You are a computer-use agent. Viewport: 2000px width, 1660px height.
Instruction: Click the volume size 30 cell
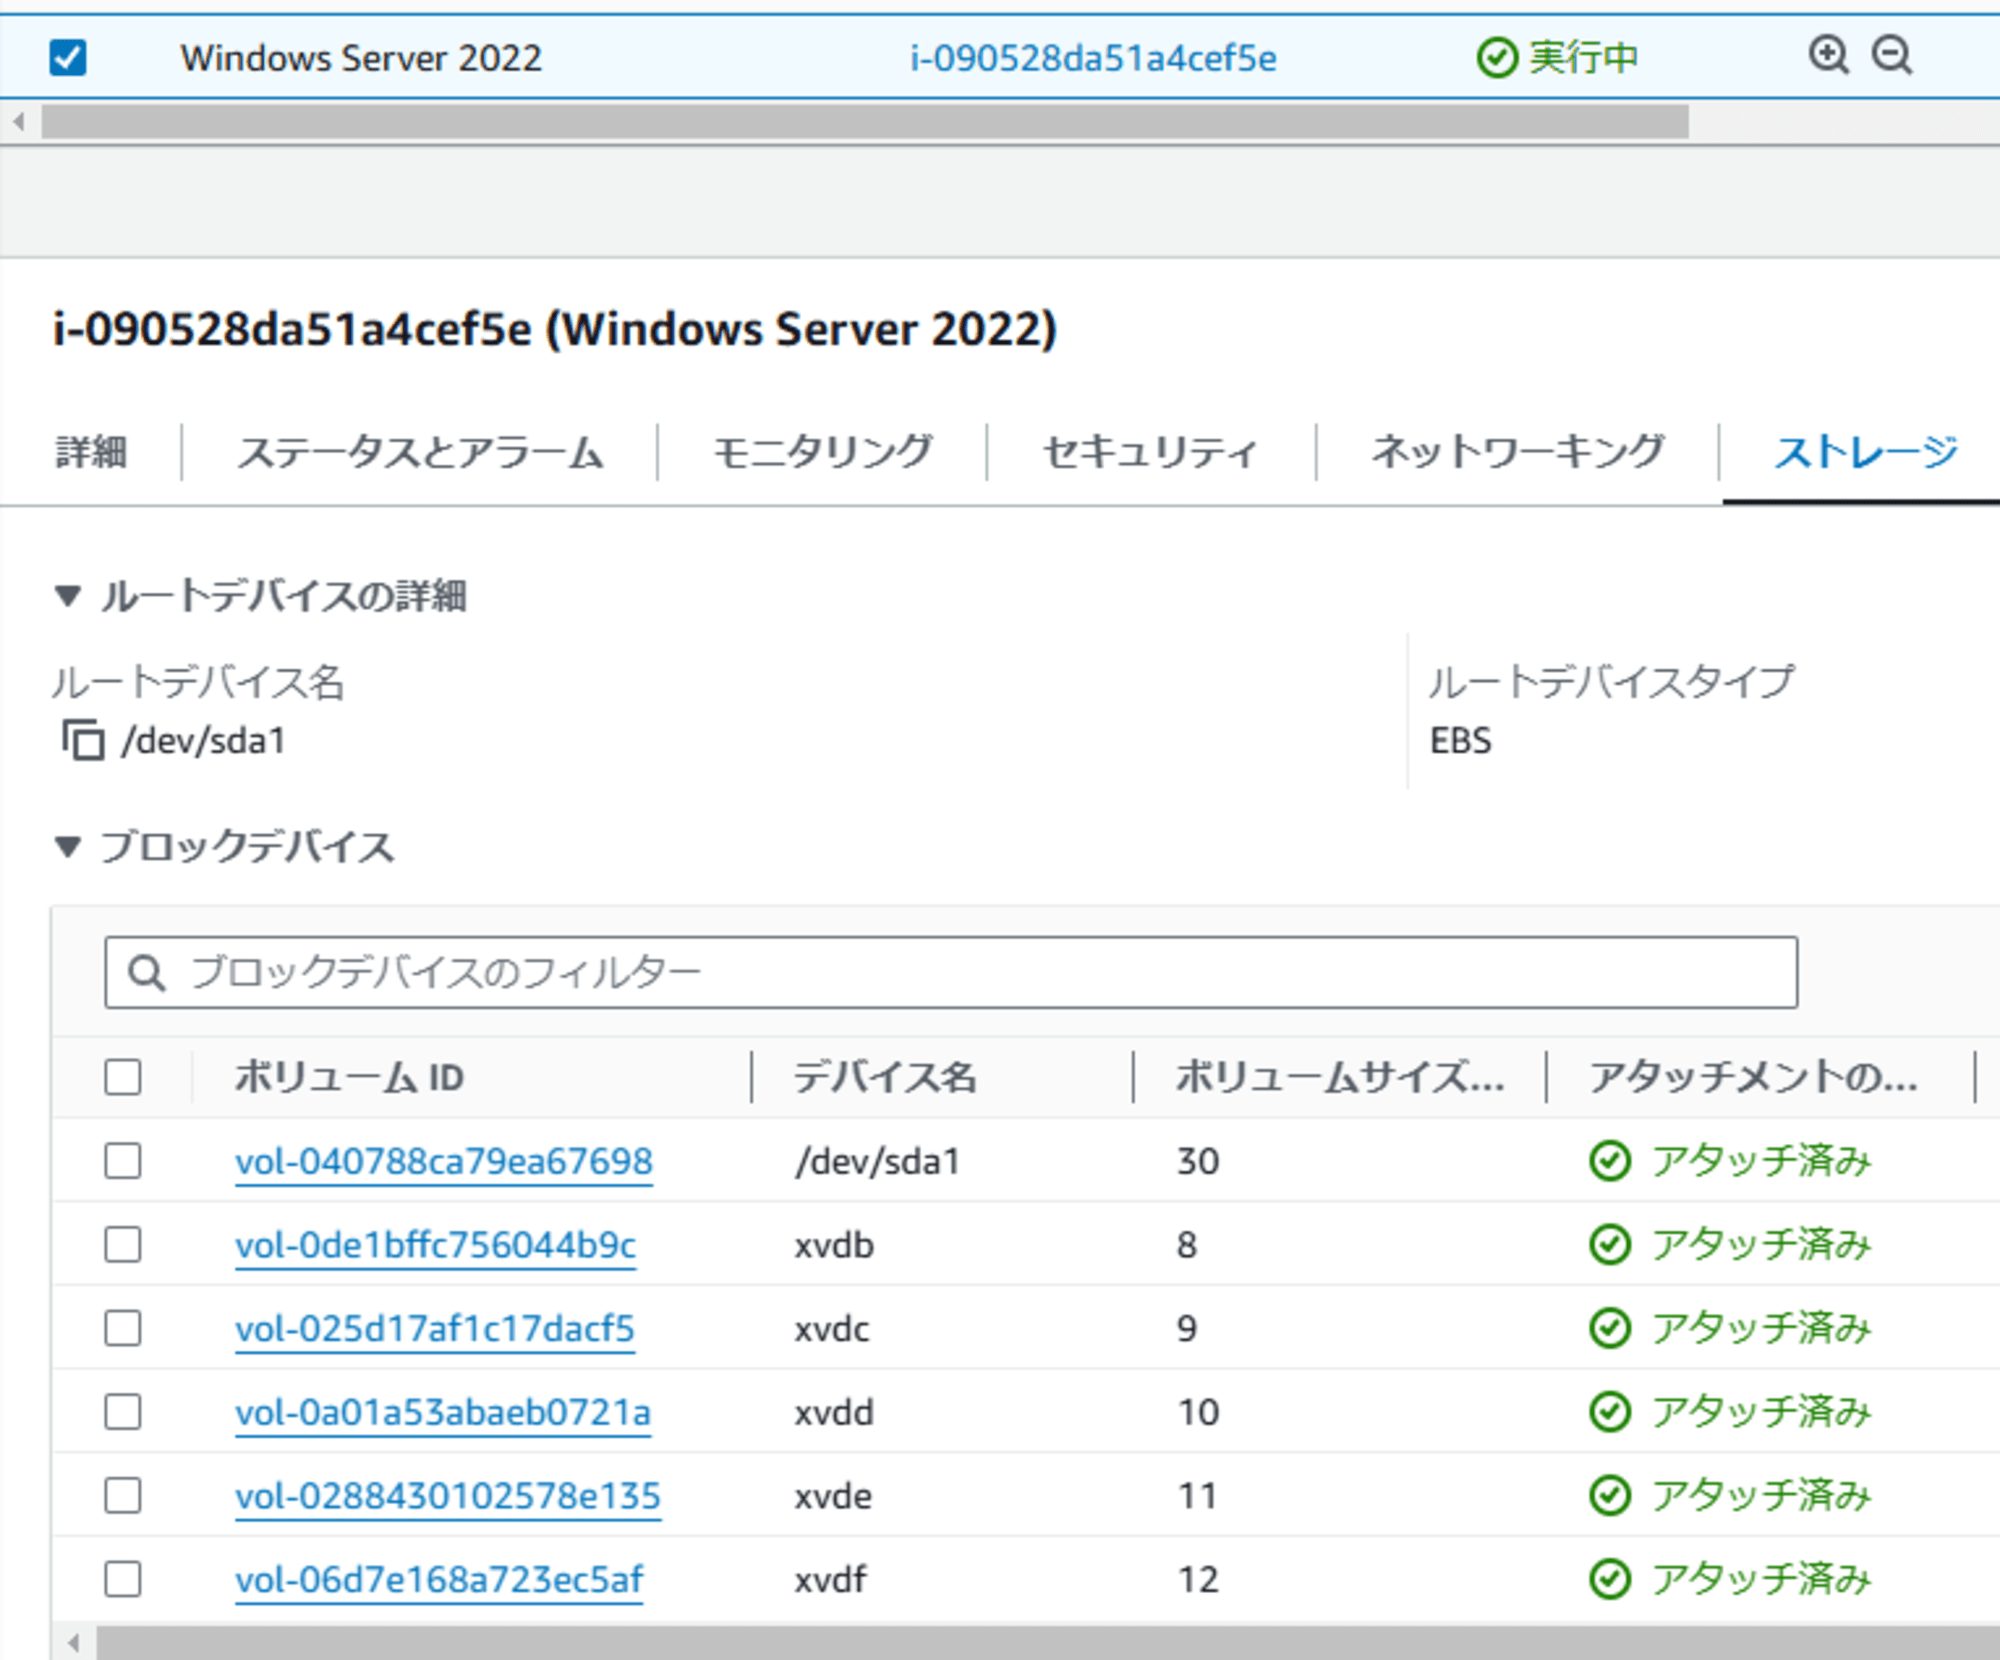pyautogui.click(x=1198, y=1161)
